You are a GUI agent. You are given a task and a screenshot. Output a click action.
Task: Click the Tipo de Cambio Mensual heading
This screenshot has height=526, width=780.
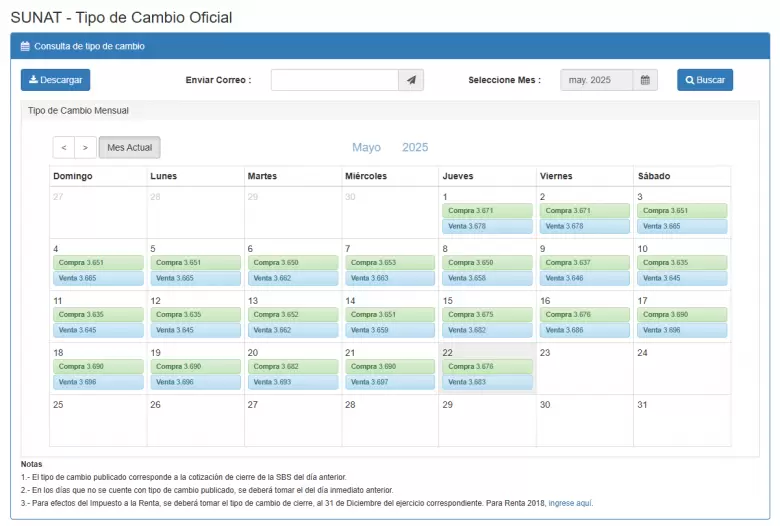78,110
